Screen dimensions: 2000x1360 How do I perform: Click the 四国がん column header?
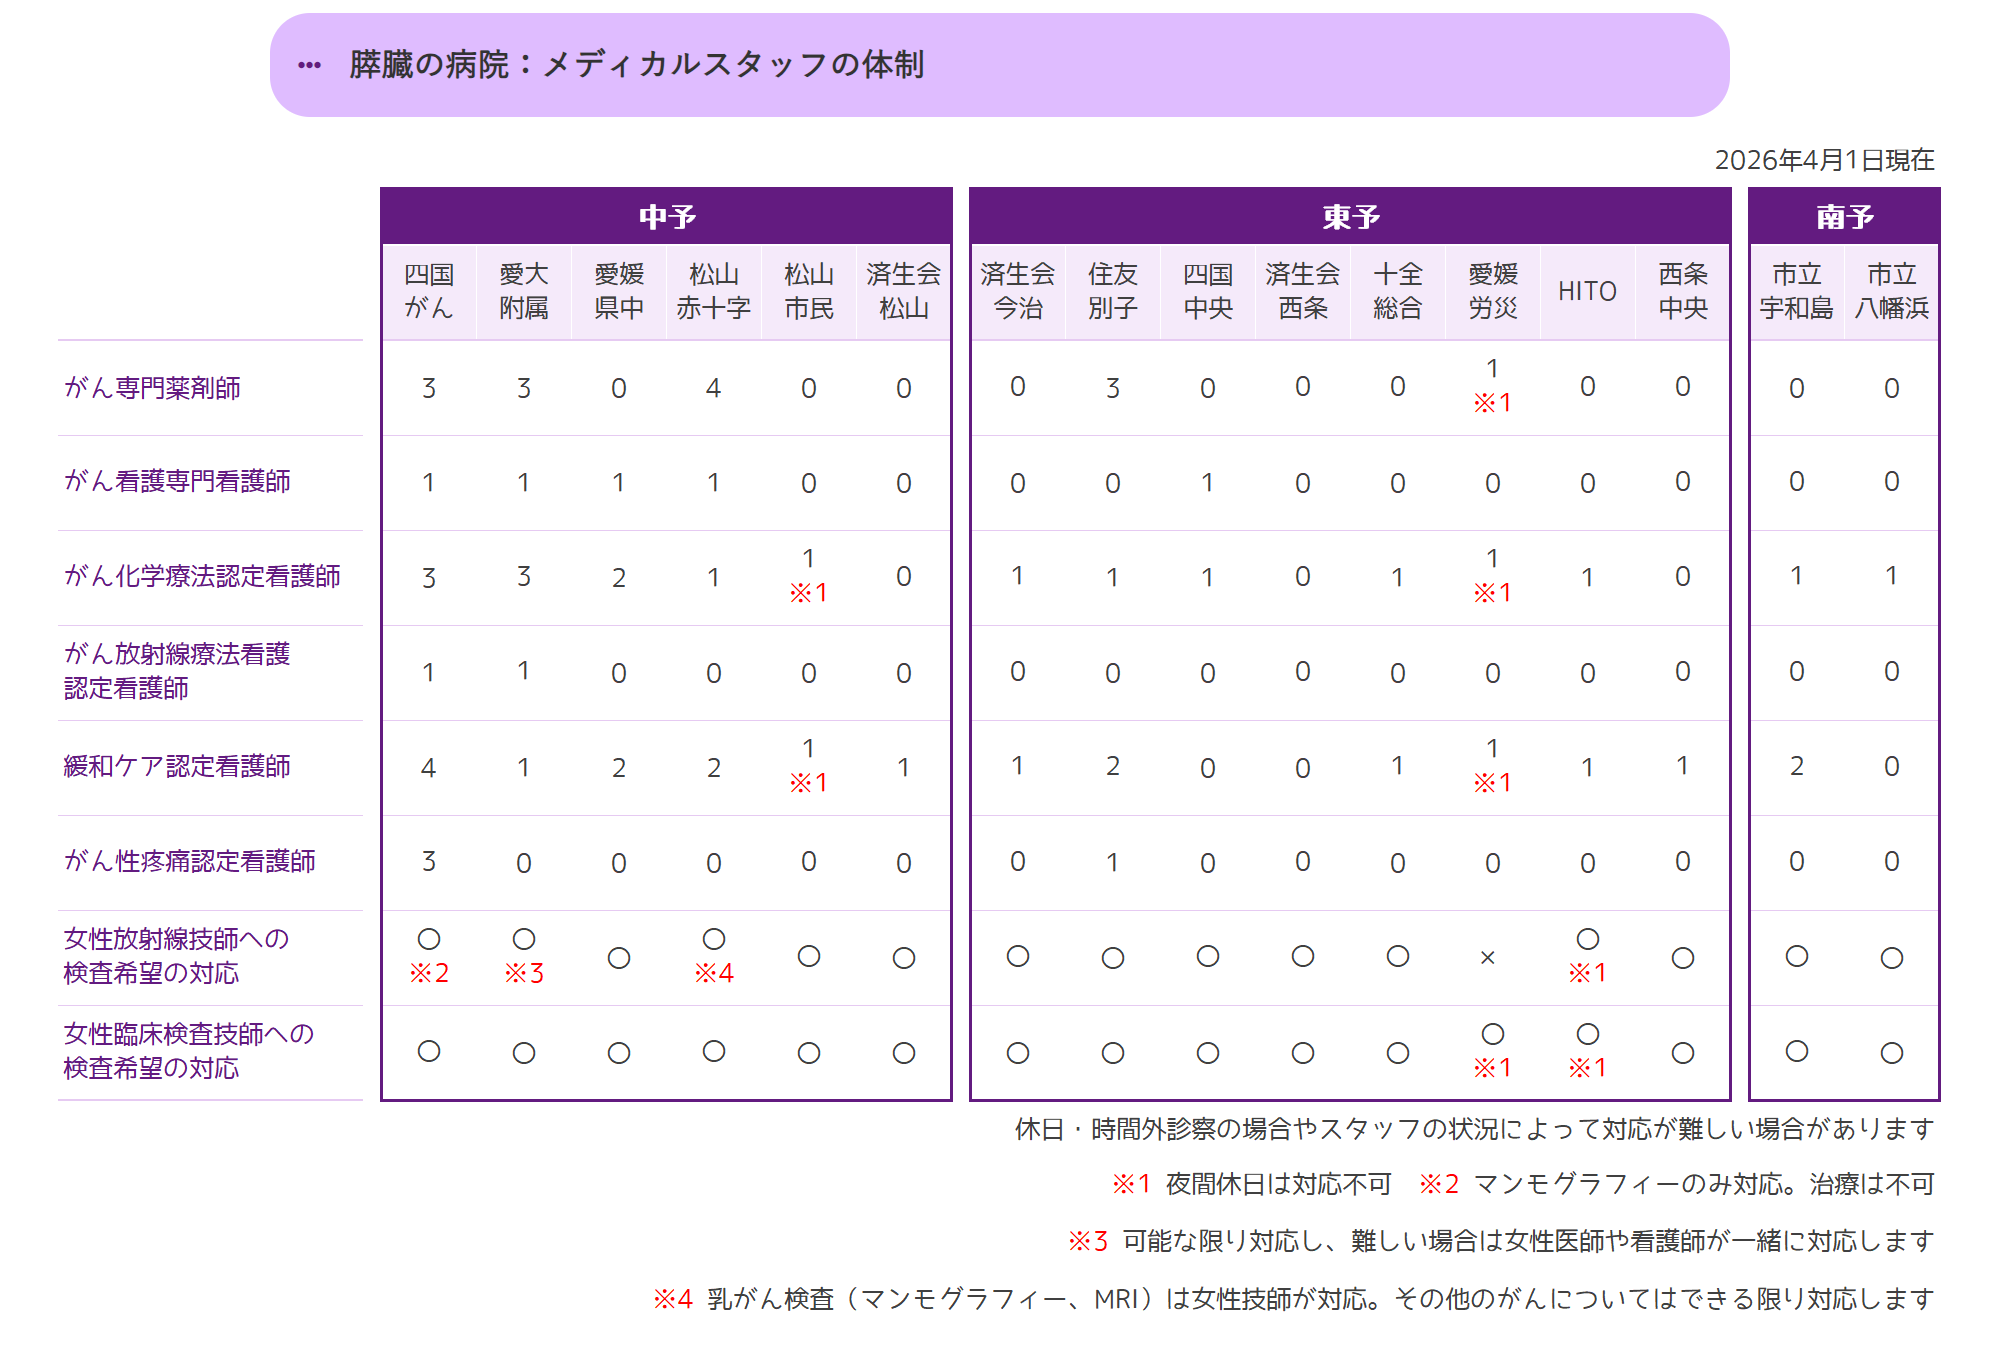[429, 291]
